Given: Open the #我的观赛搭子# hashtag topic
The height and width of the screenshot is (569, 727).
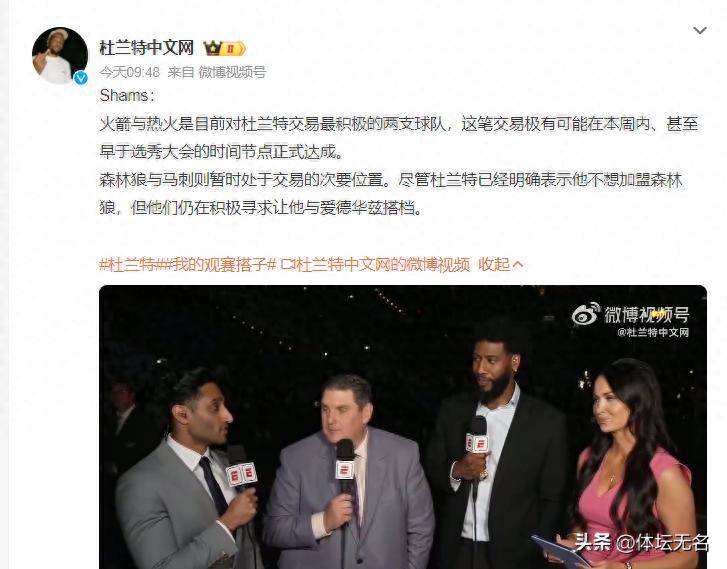Looking at the screenshot, I should coord(218,264).
